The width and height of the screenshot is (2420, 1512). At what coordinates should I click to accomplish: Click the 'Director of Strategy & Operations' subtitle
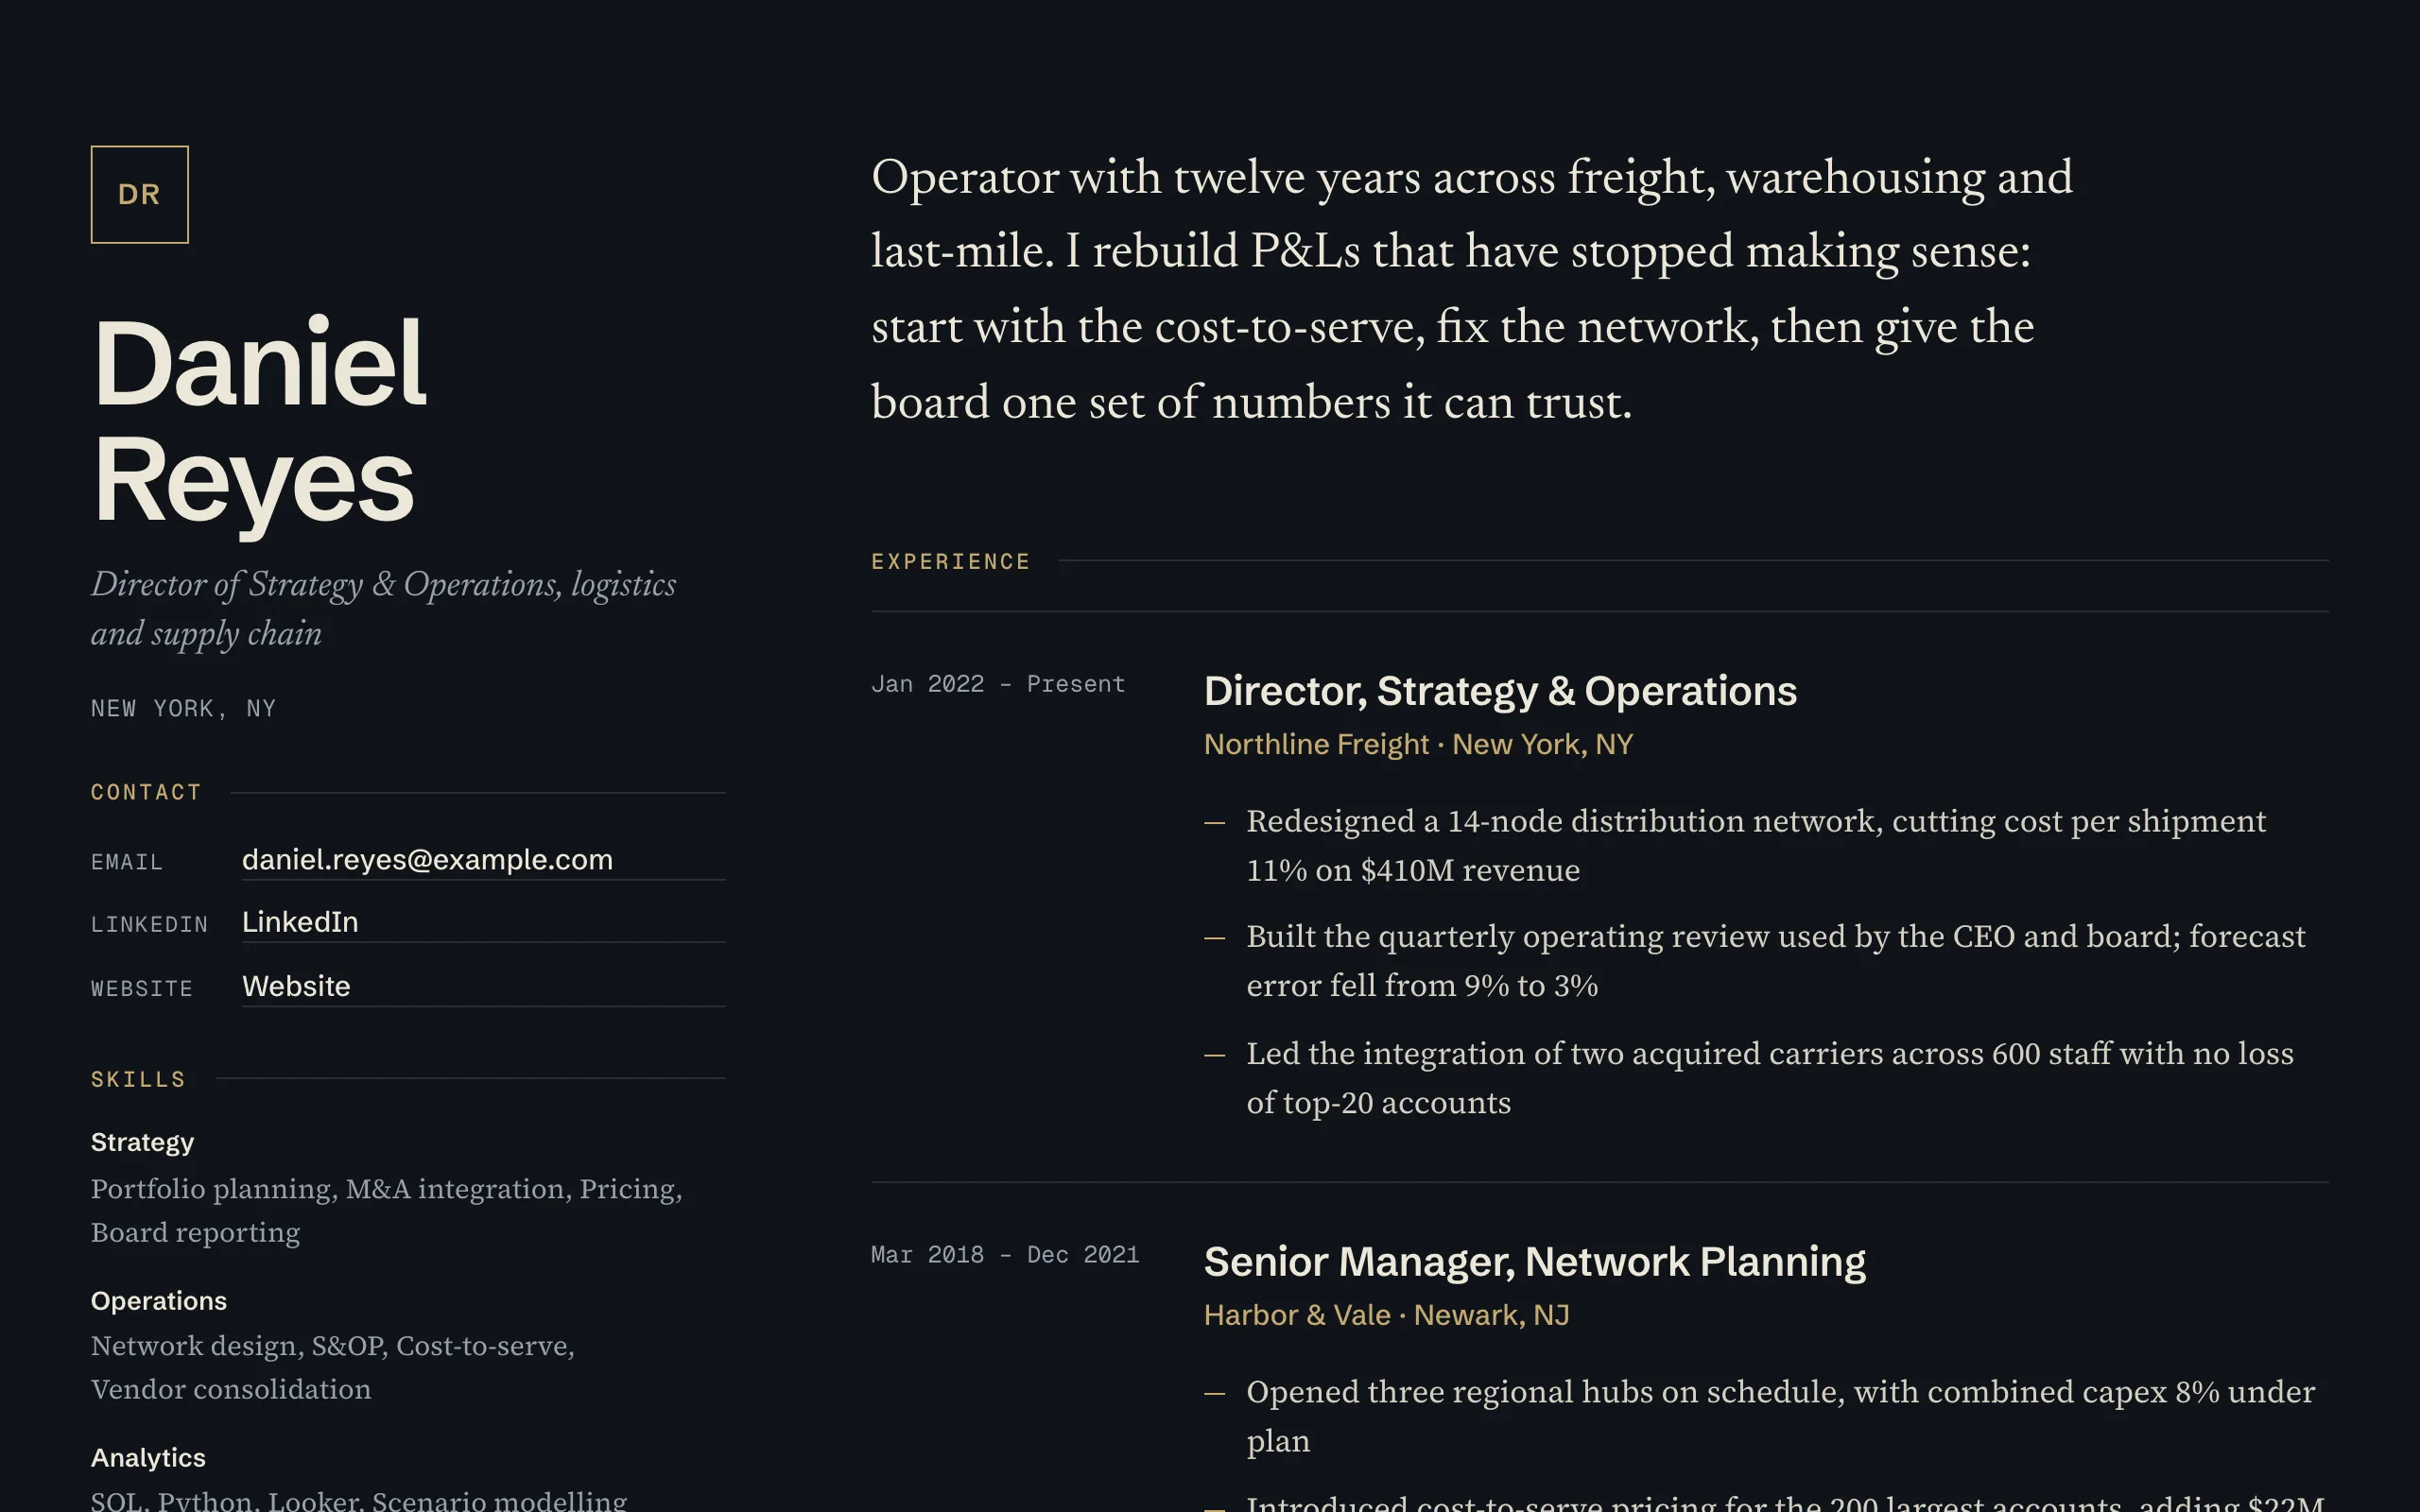click(x=384, y=608)
